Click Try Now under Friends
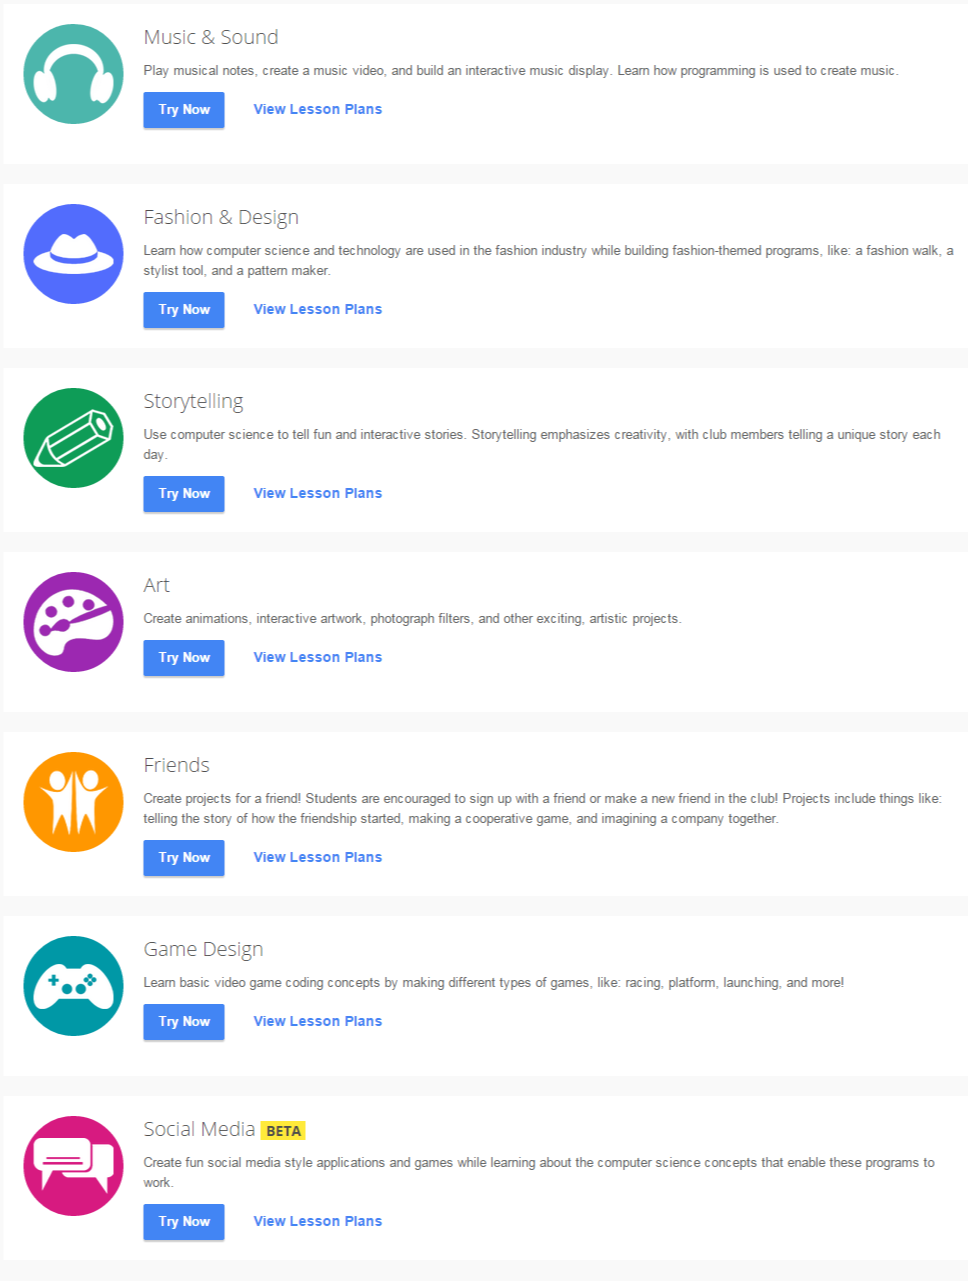Image resolution: width=968 pixels, height=1281 pixels. 183,857
